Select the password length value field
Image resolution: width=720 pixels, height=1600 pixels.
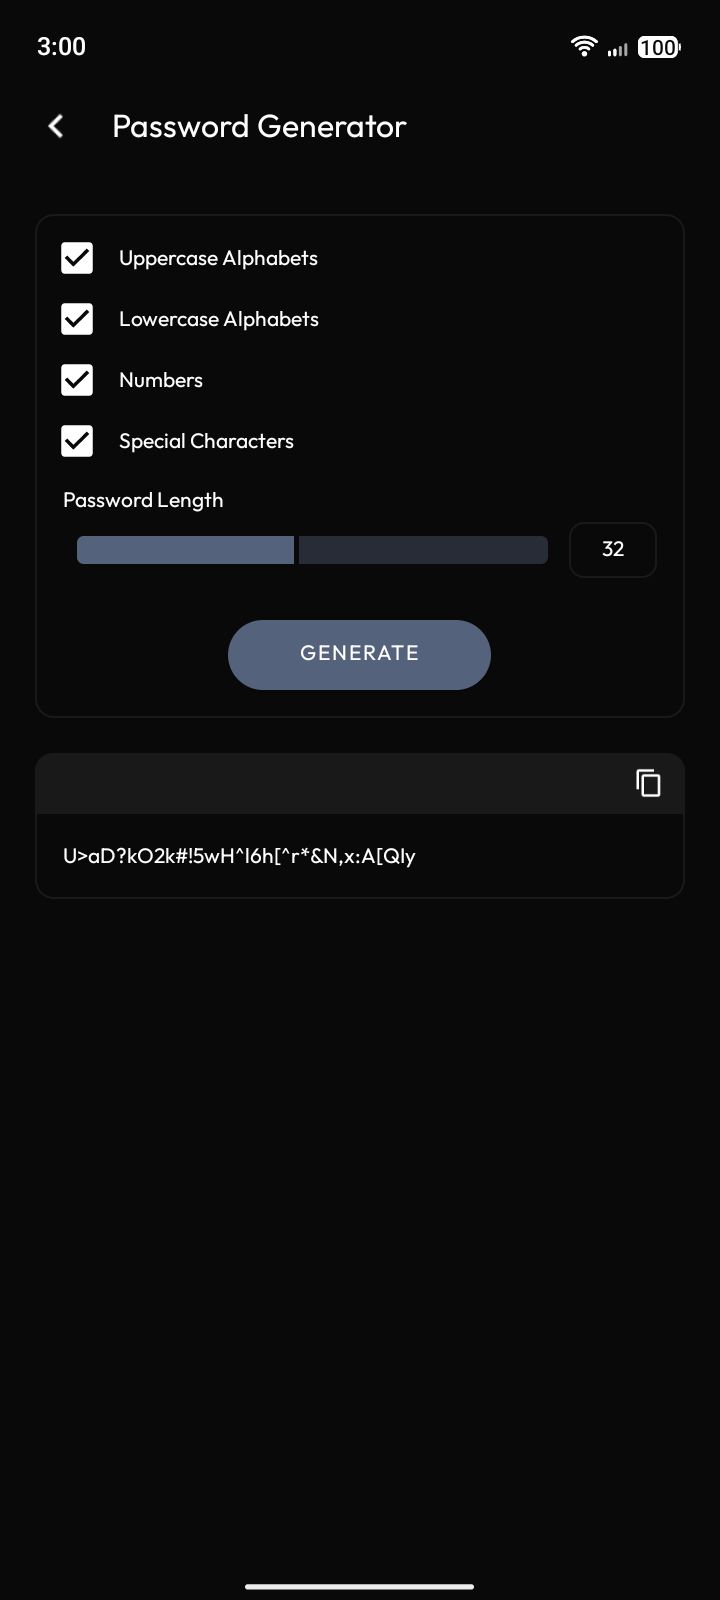pyautogui.click(x=613, y=549)
